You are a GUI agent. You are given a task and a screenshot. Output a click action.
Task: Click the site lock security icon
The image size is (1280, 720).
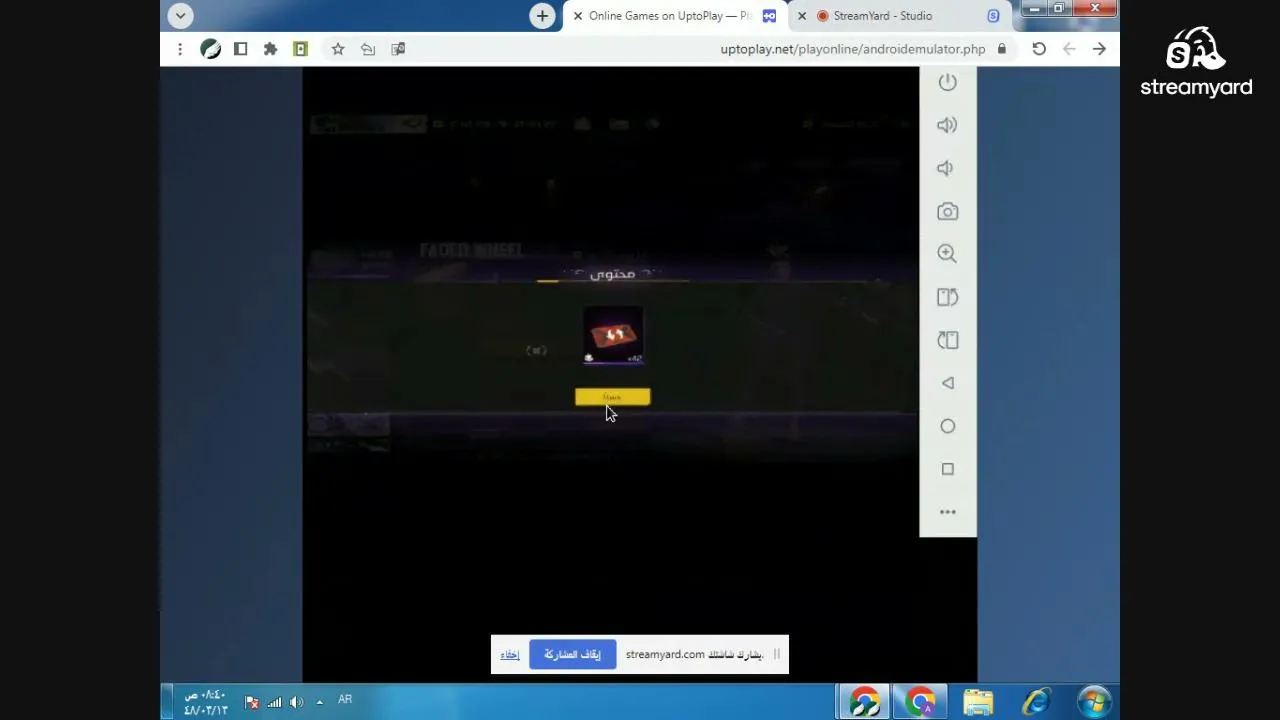[1001, 49]
